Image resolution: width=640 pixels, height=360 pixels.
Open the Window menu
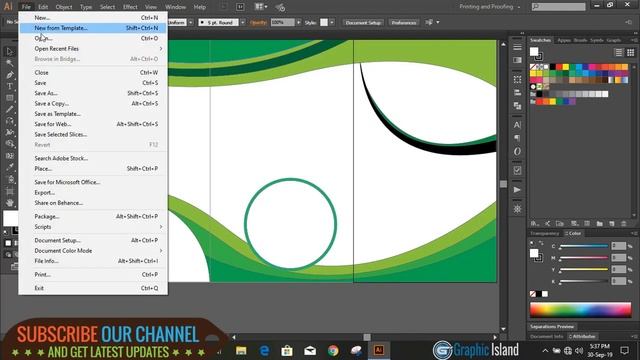pos(176,7)
